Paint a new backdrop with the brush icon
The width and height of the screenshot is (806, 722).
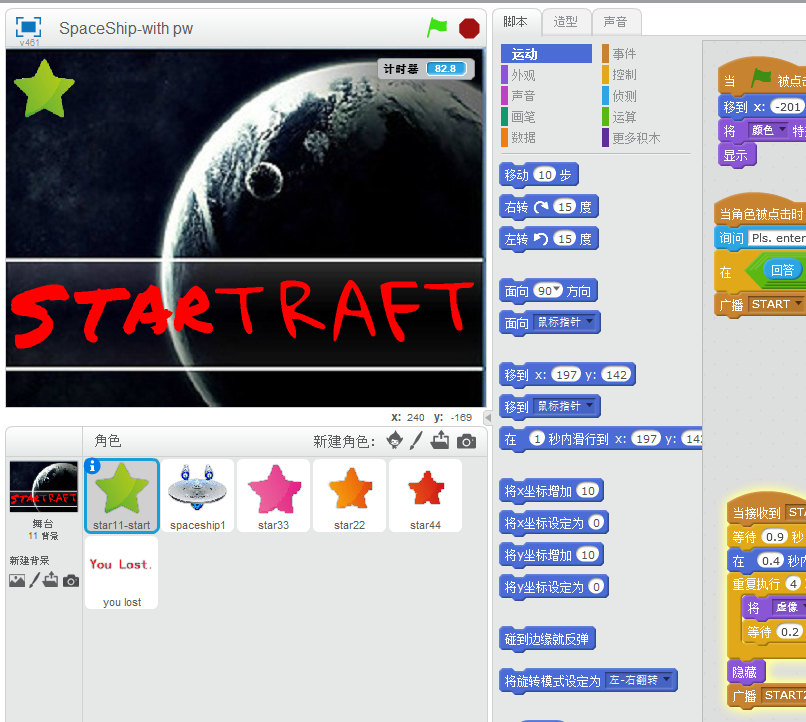34,580
